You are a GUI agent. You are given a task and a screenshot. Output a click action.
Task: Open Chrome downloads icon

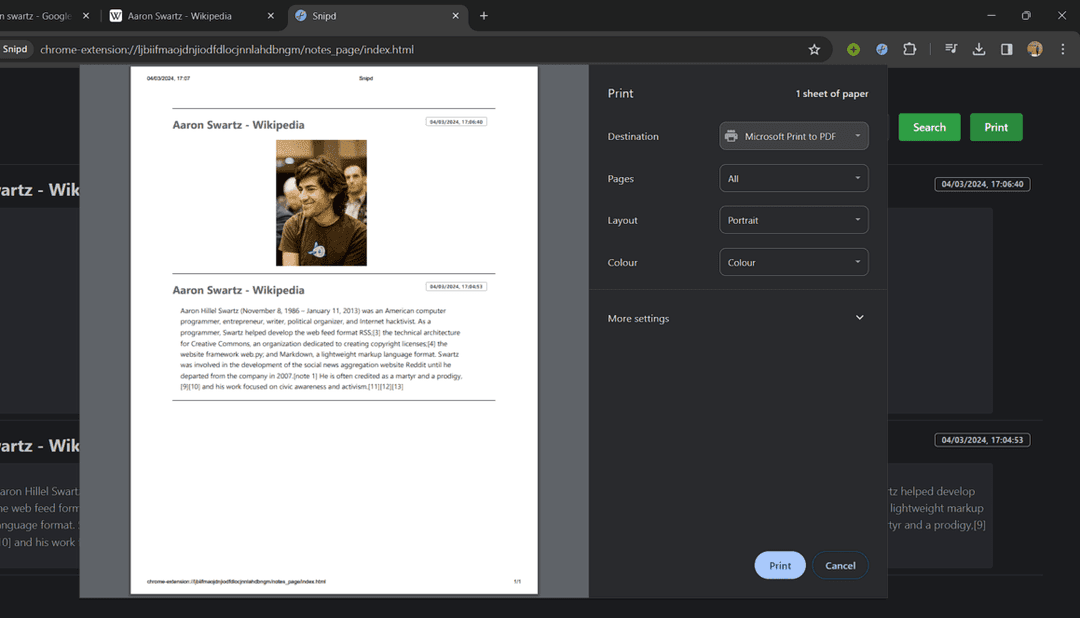(x=979, y=50)
